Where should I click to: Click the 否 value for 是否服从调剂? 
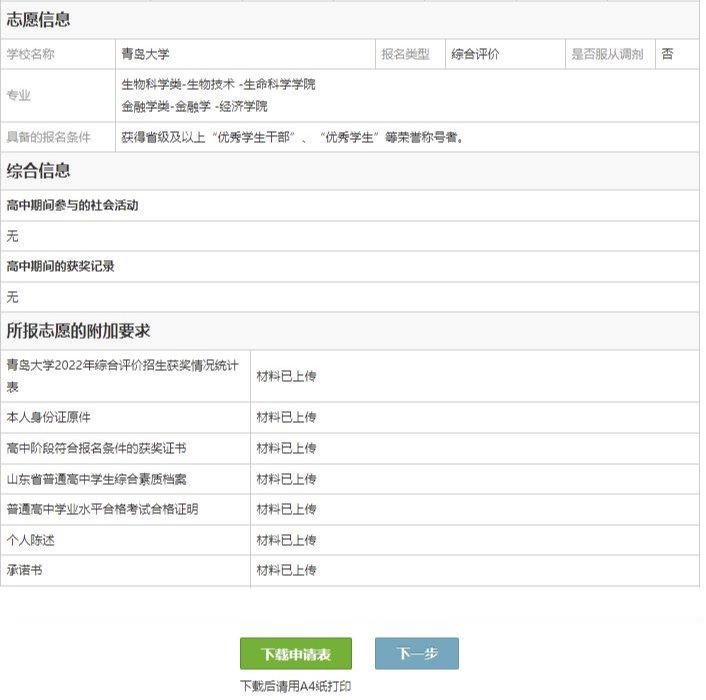coord(667,55)
